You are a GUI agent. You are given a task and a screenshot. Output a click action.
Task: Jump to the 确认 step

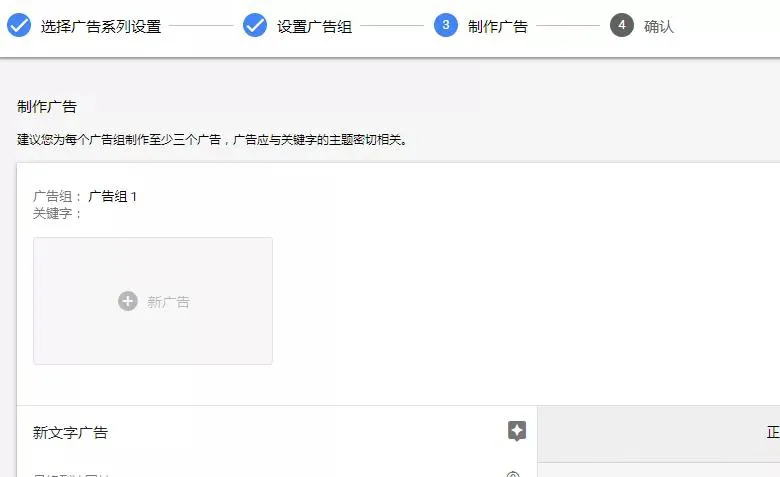(659, 26)
